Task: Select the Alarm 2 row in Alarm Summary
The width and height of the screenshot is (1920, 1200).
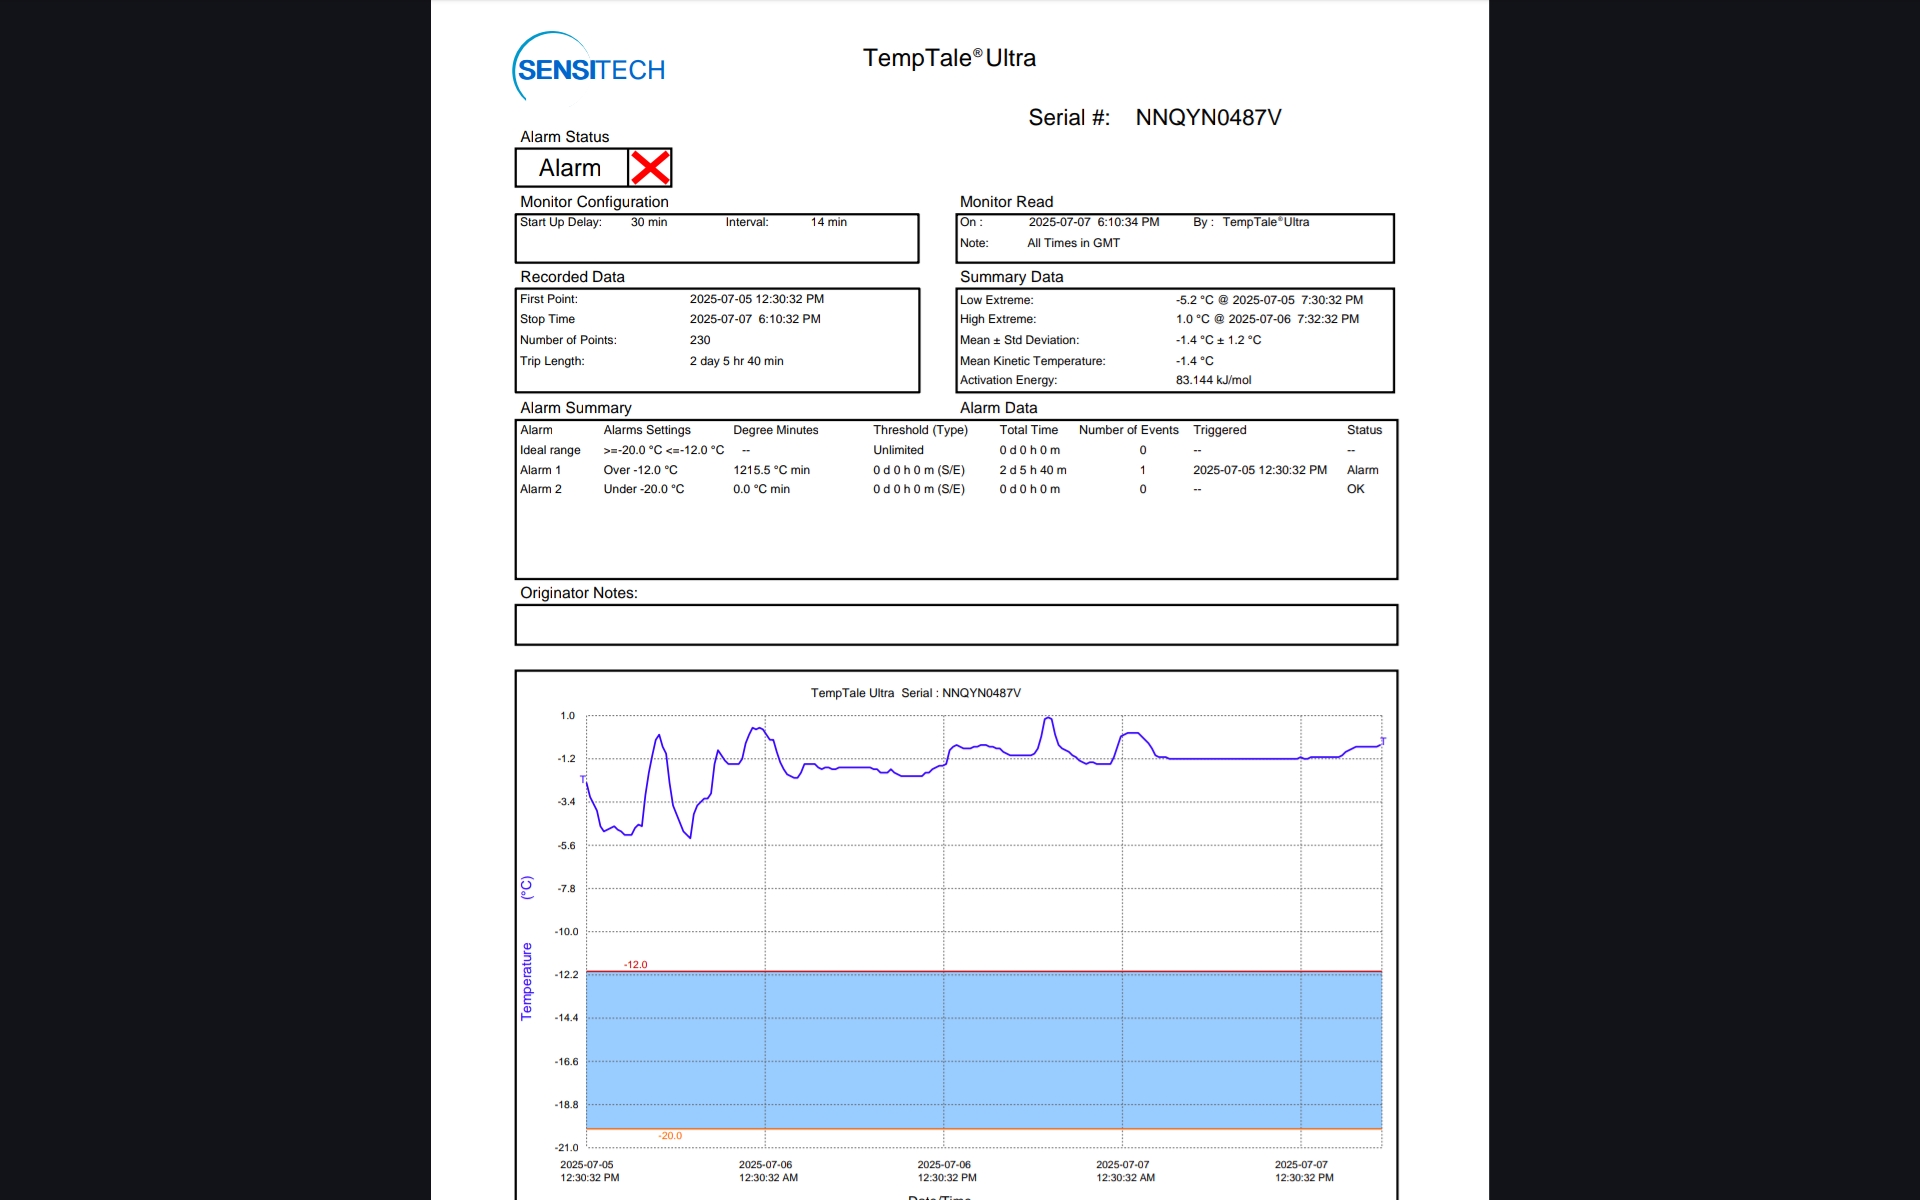Action: [x=541, y=489]
